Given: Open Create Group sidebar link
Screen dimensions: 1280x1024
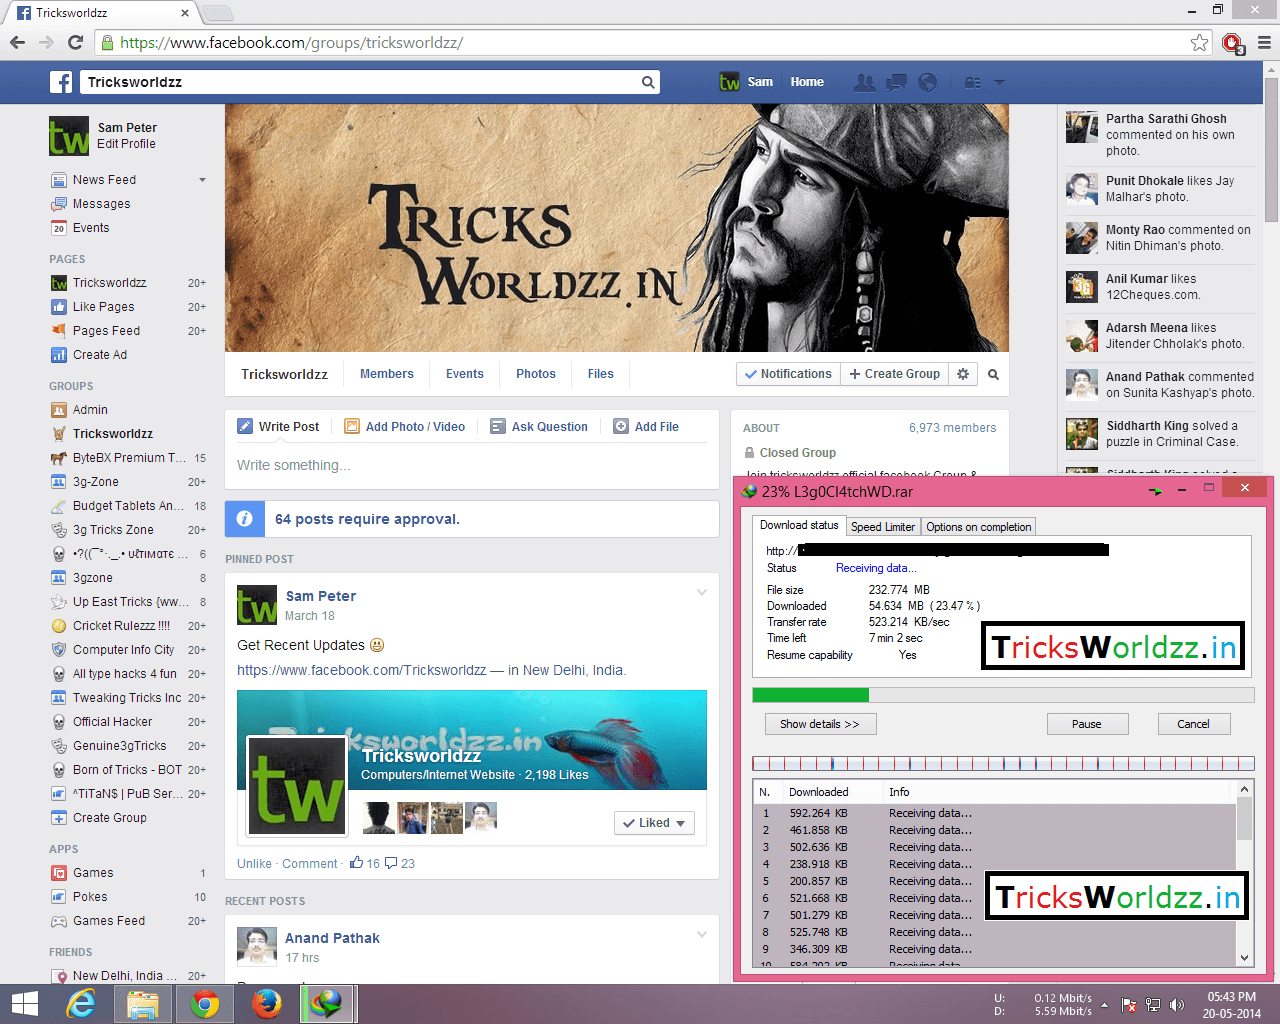Looking at the screenshot, I should coord(109,818).
